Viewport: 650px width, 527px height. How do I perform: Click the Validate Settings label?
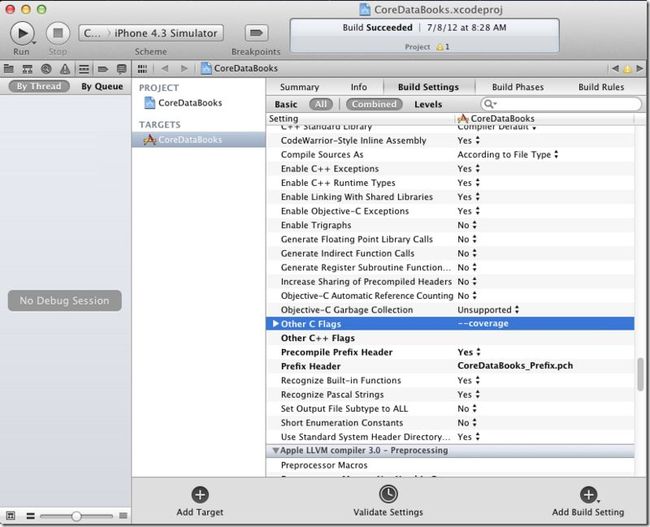point(388,512)
